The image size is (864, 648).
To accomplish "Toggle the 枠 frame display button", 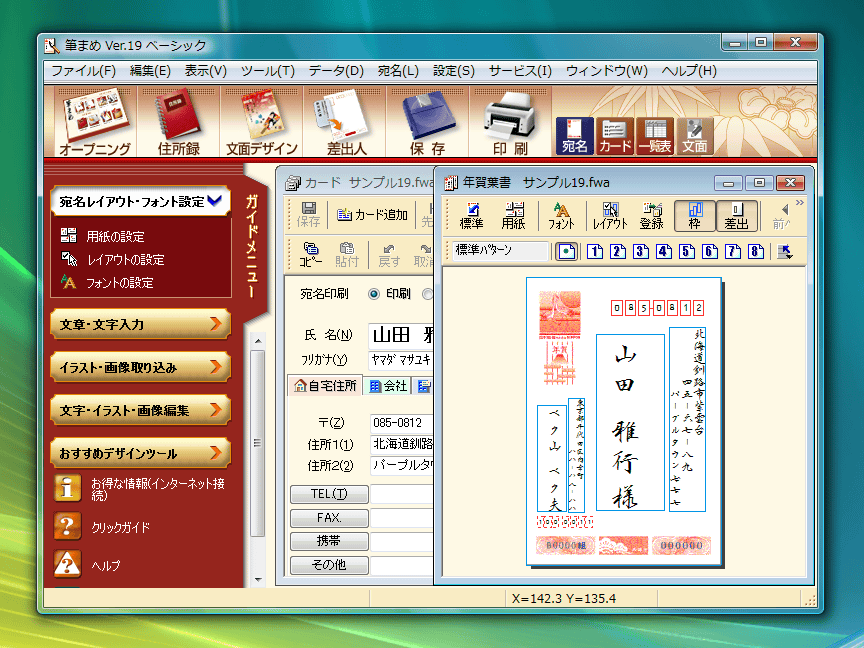I will (x=694, y=215).
